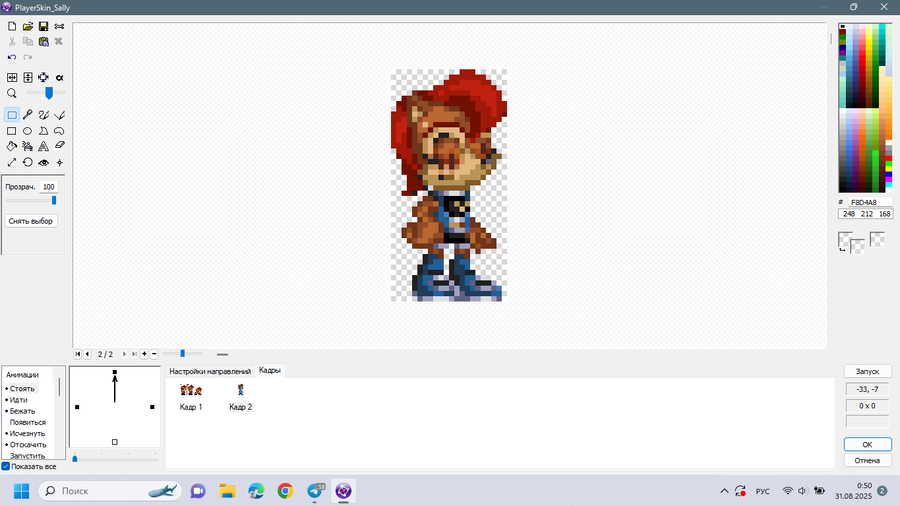Click the red value field 248
The height and width of the screenshot is (506, 900).
click(849, 213)
